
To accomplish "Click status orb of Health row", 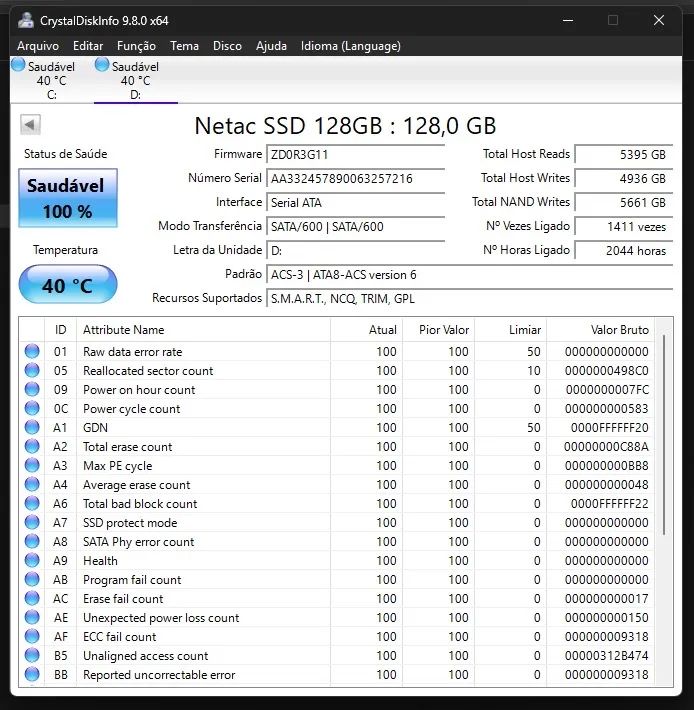I will click(x=32, y=561).
